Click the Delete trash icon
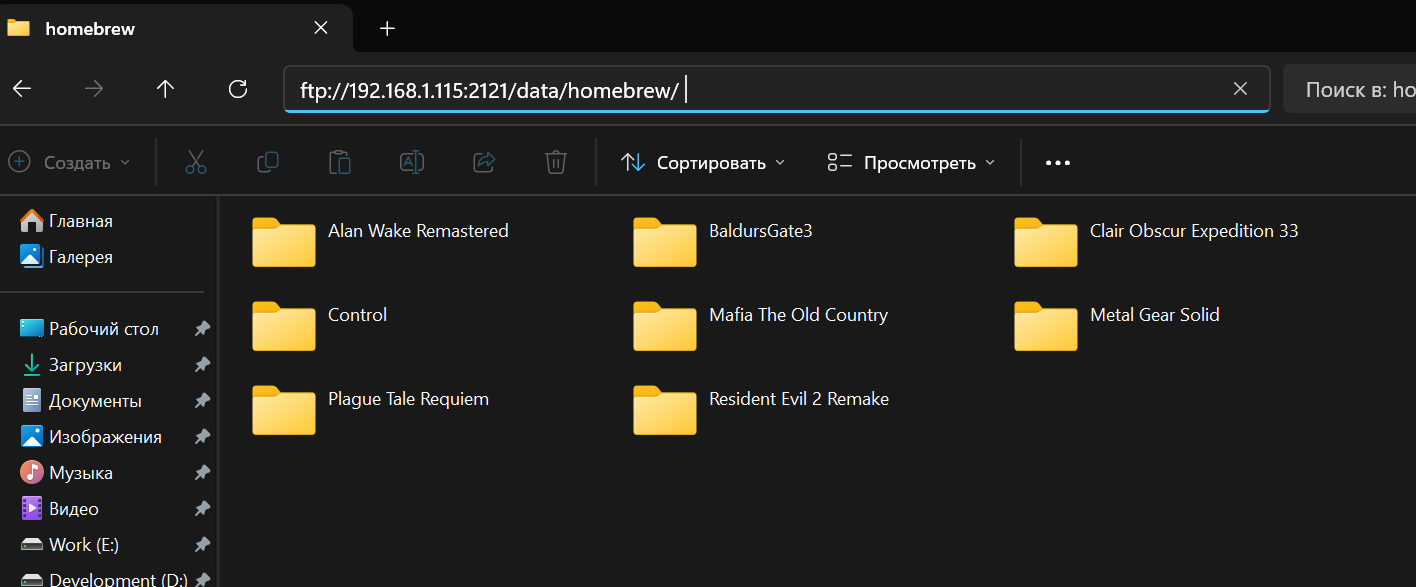Screen dimensions: 1416x587 (556, 162)
